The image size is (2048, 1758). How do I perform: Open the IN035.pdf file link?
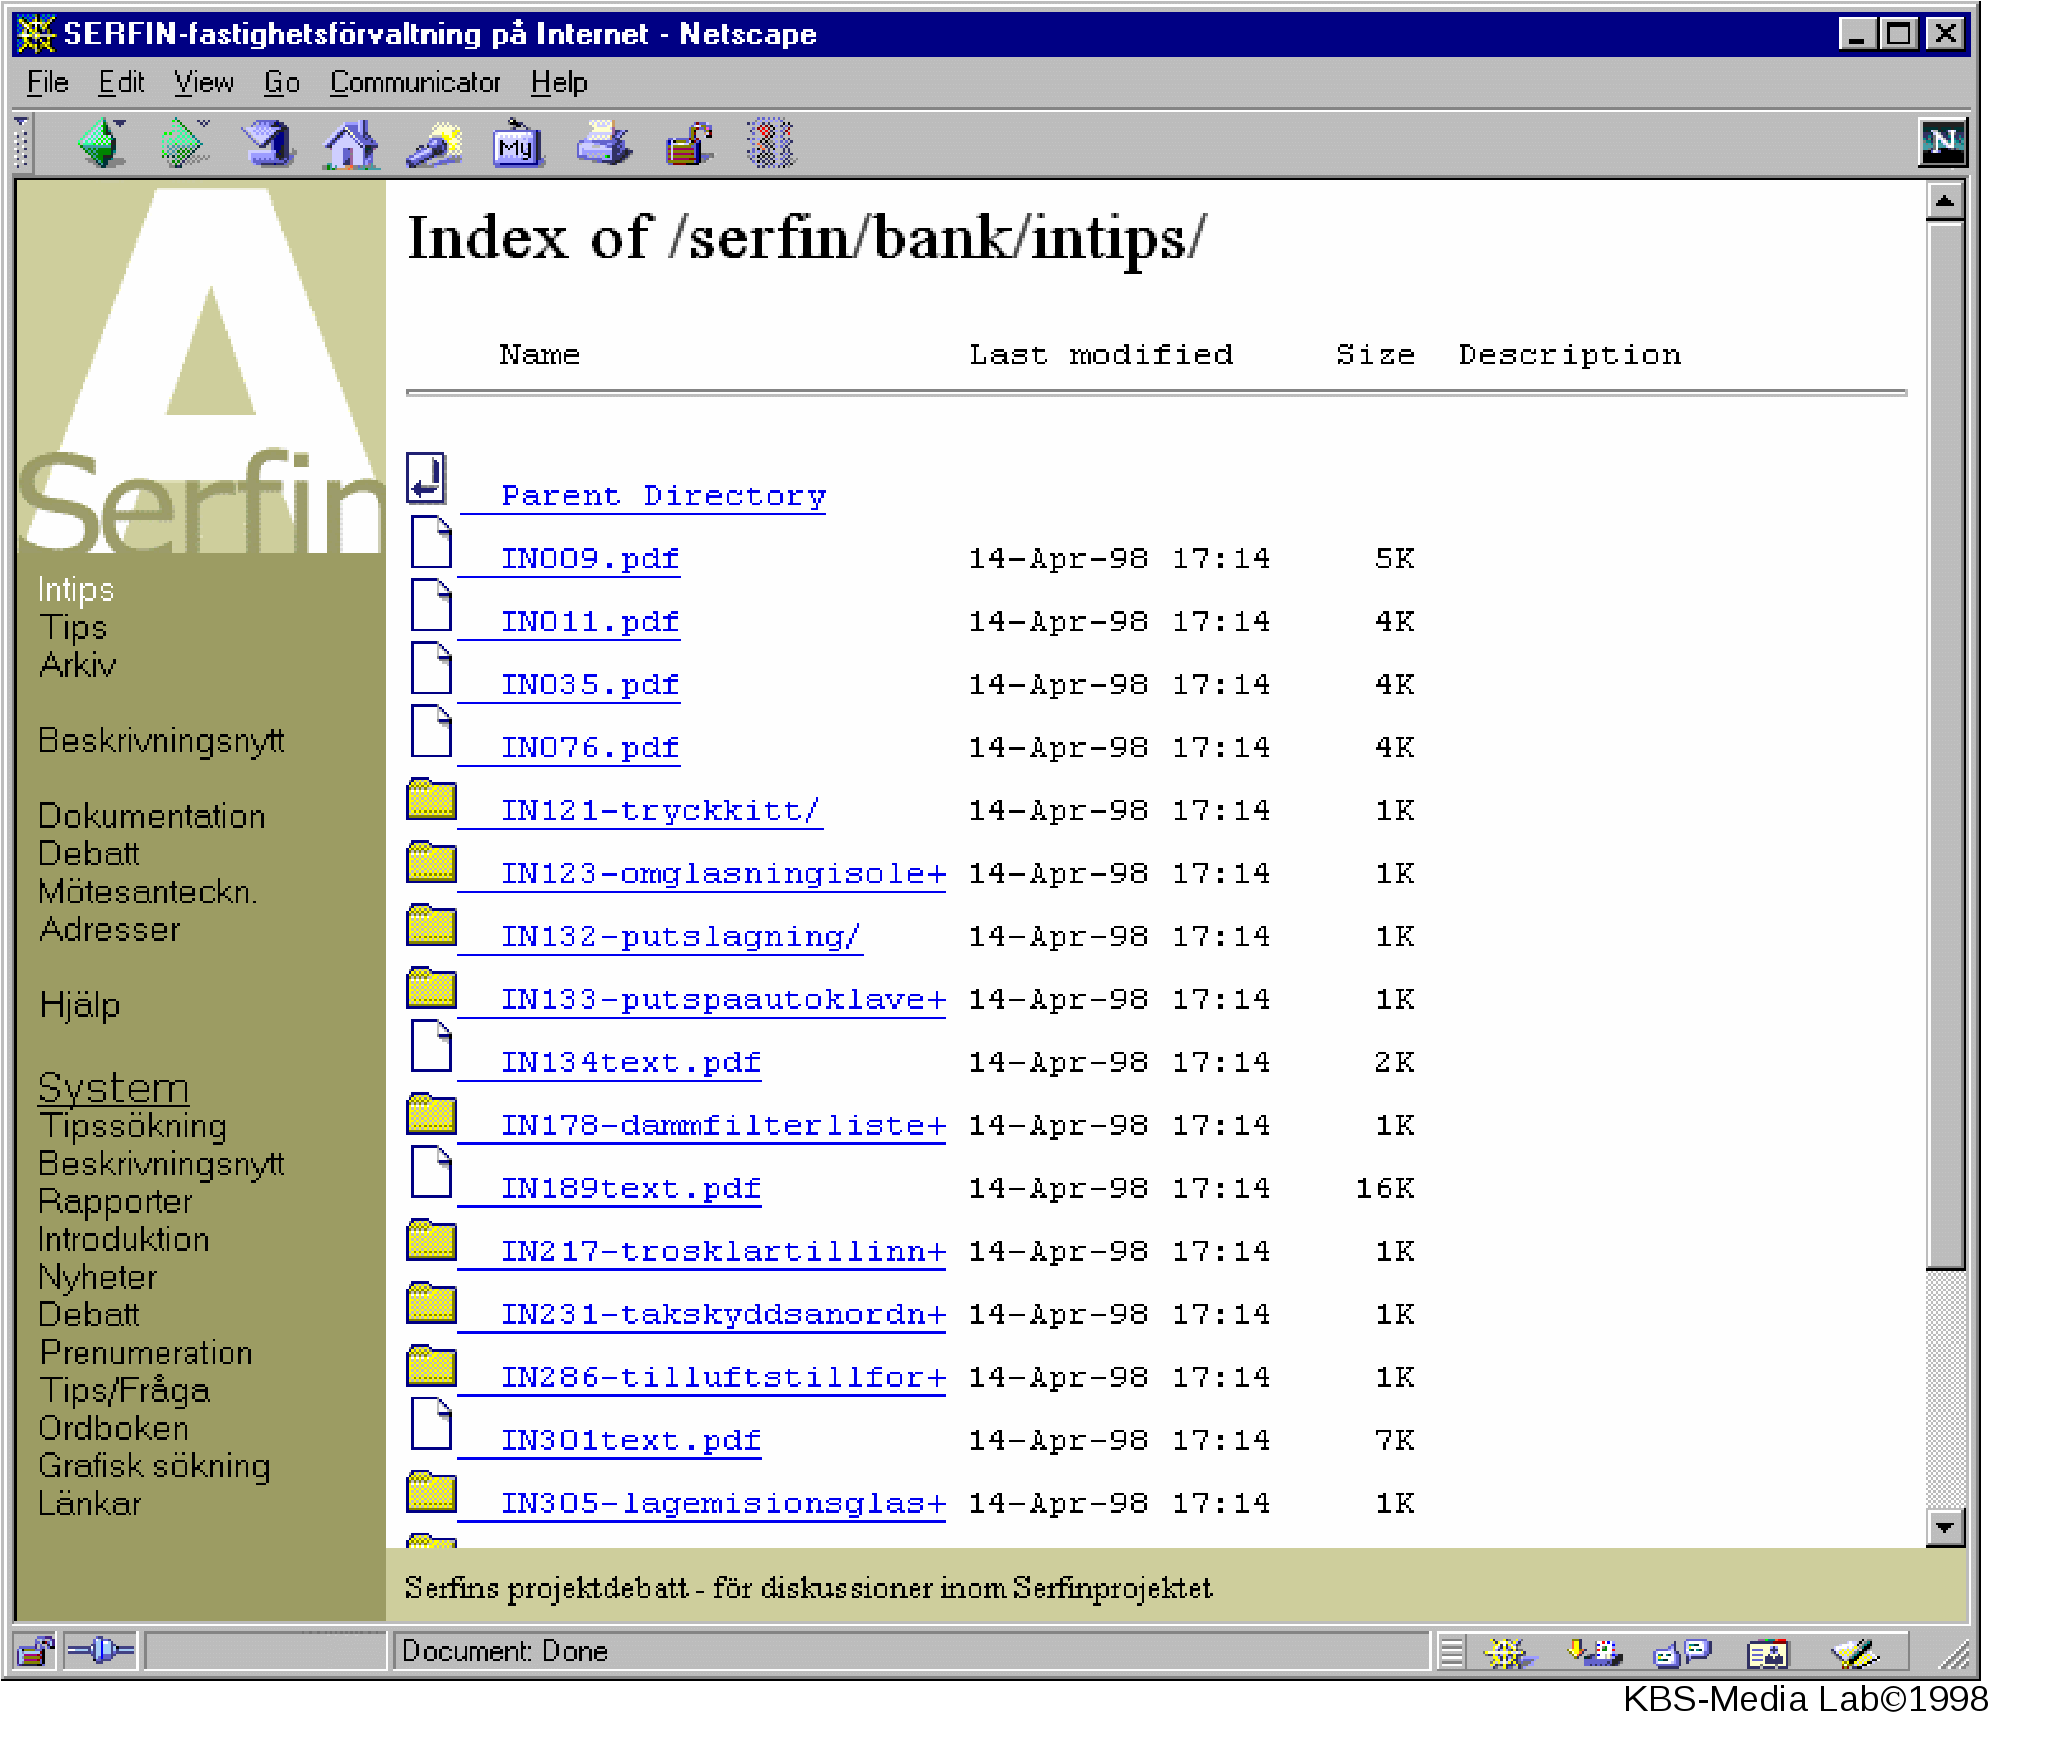(590, 685)
